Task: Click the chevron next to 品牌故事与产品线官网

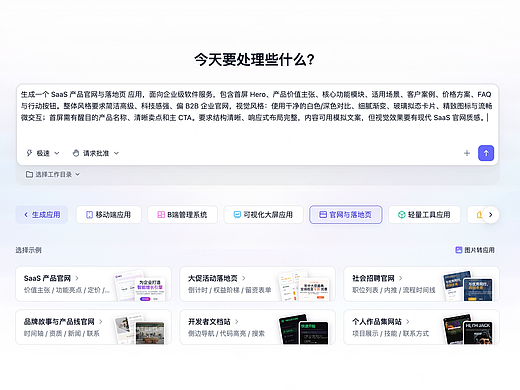Action: coord(100,322)
